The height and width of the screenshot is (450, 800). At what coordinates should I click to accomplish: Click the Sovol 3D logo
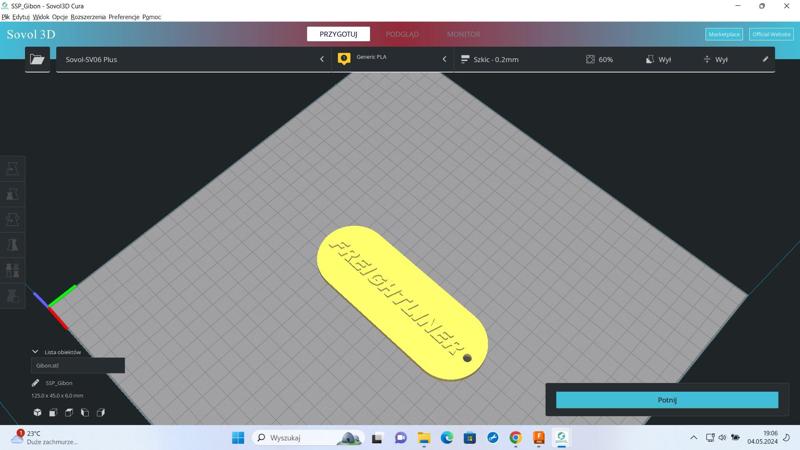[31, 34]
